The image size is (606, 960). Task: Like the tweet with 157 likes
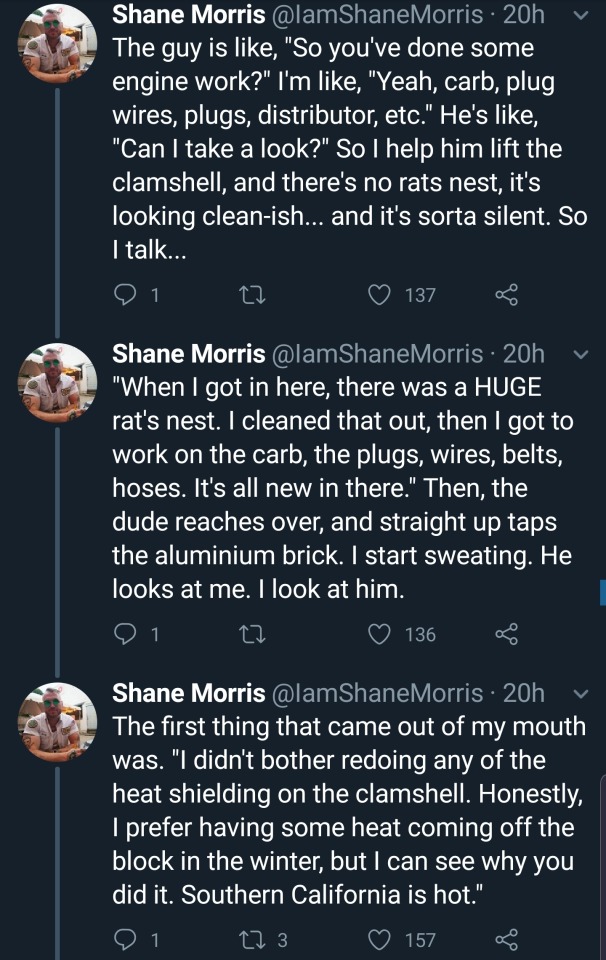pos(380,939)
